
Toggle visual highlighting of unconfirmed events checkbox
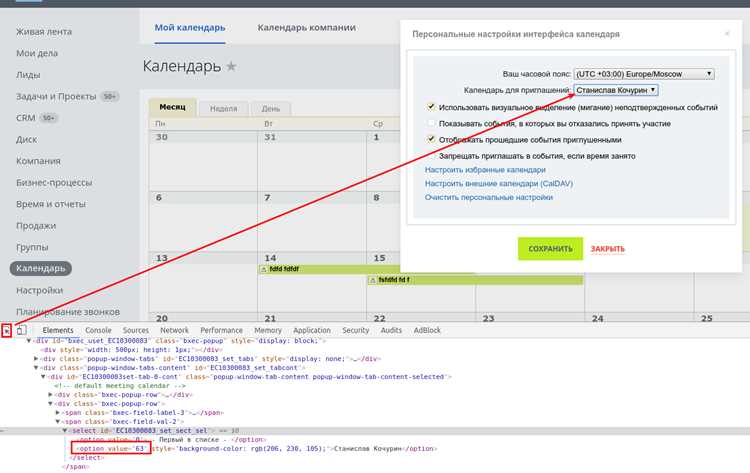(431, 107)
